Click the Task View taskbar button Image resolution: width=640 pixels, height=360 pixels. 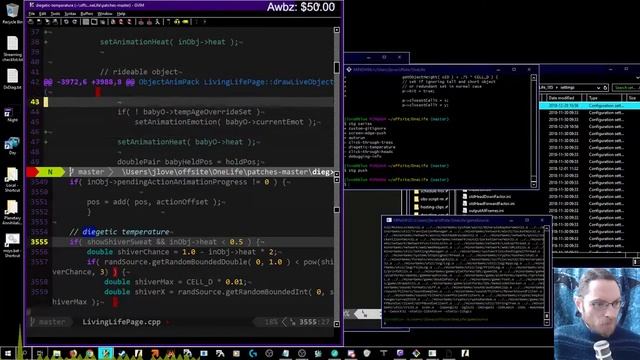(40, 353)
